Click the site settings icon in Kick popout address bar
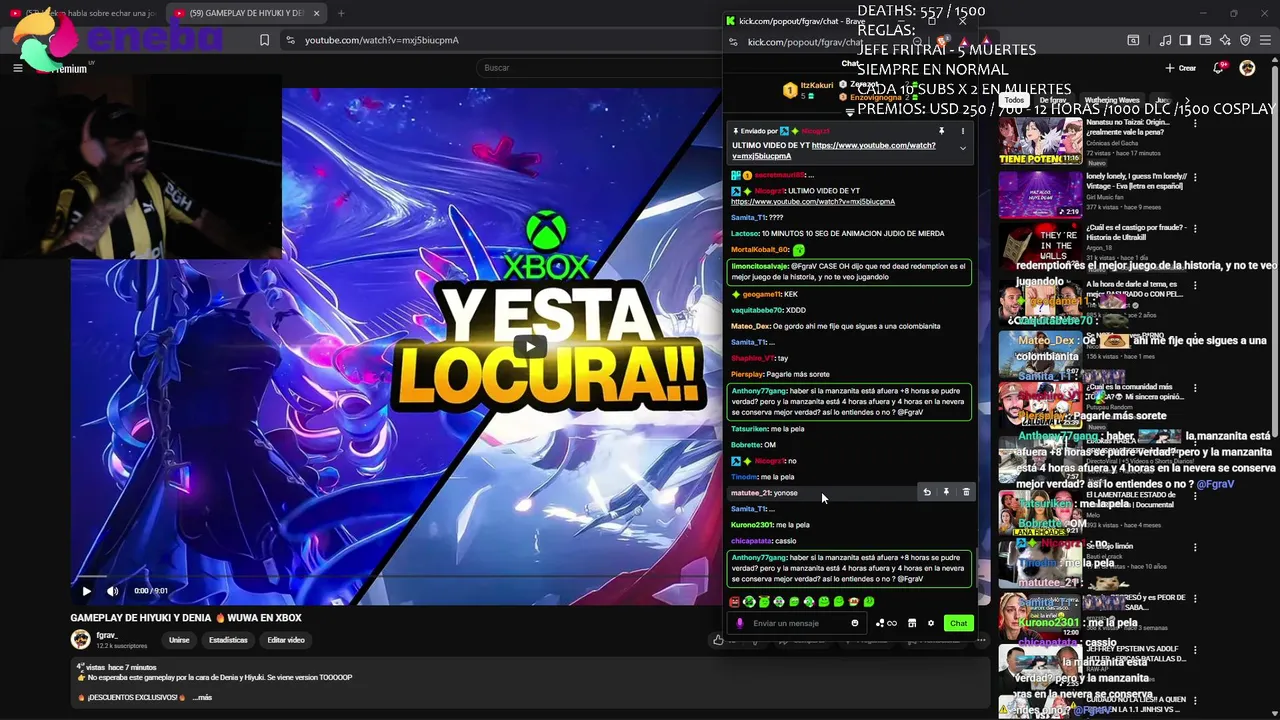1280x720 pixels. 733,42
